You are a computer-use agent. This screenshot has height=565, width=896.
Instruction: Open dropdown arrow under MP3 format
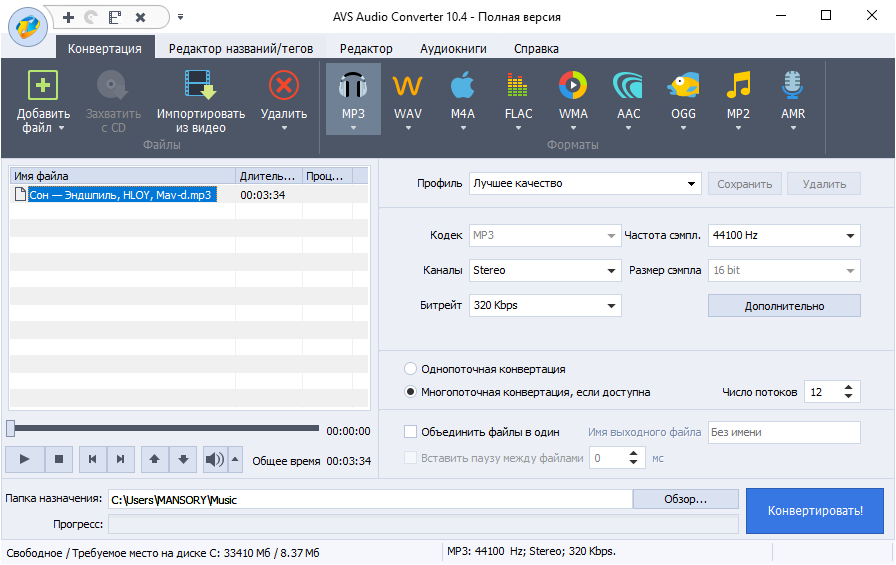pyautogui.click(x=353, y=129)
